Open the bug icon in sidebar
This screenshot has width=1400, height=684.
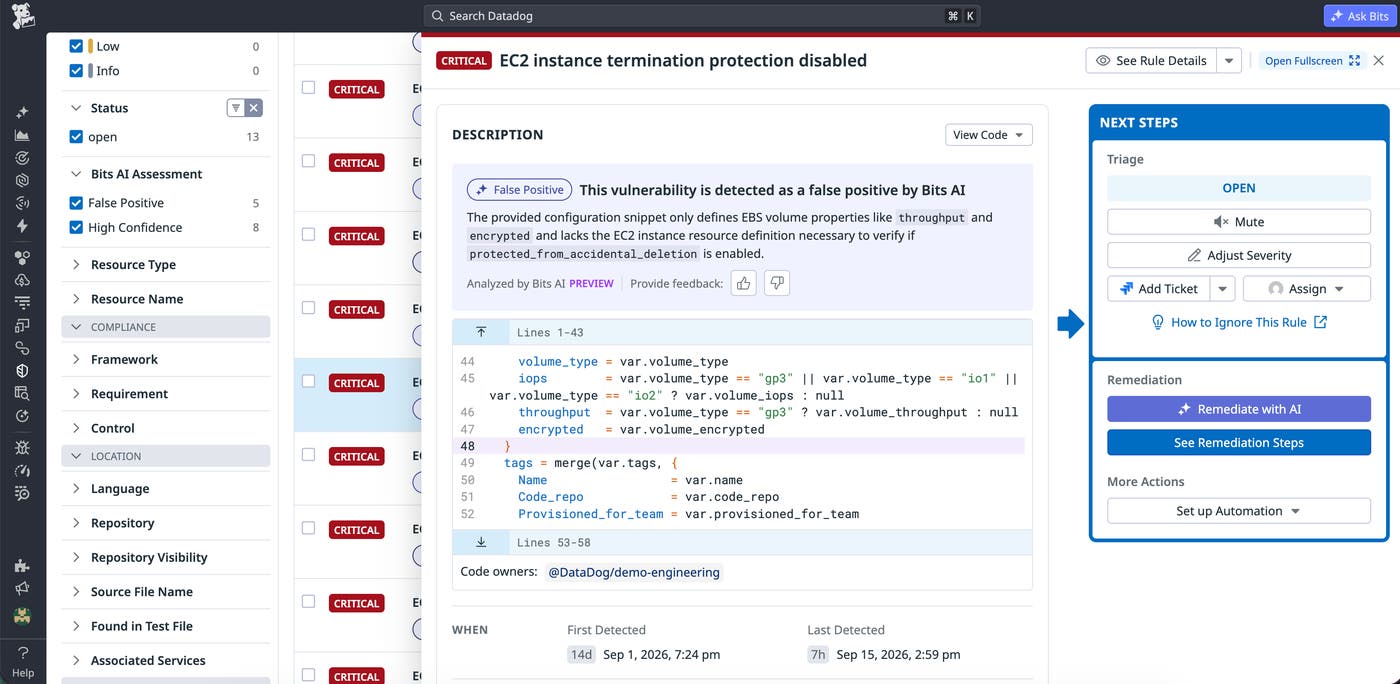click(x=22, y=447)
